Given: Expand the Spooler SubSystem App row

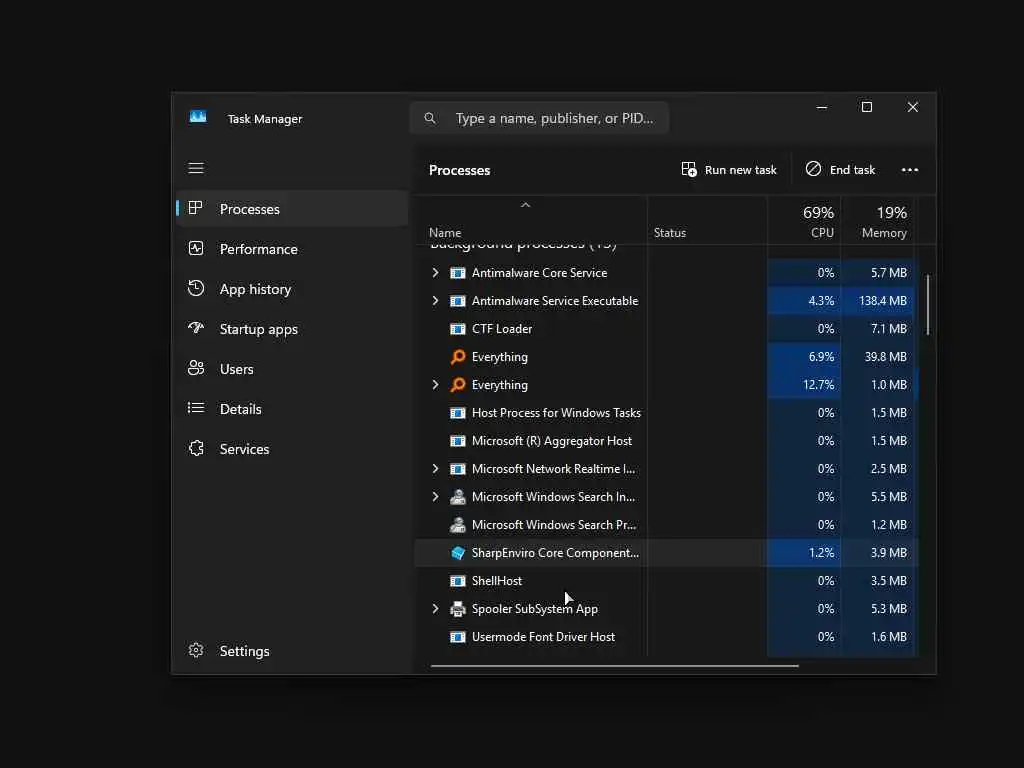Looking at the screenshot, I should pos(436,609).
